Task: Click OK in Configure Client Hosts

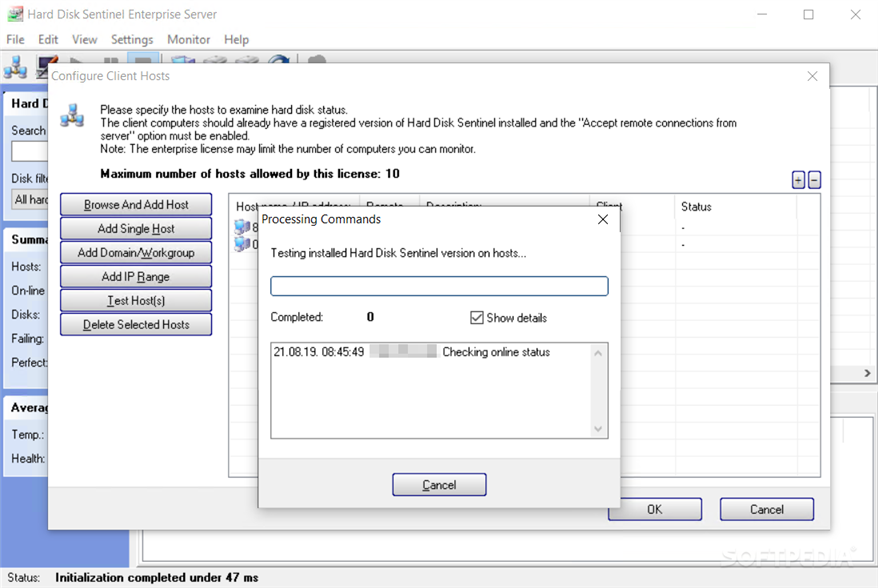Action: [x=655, y=510]
